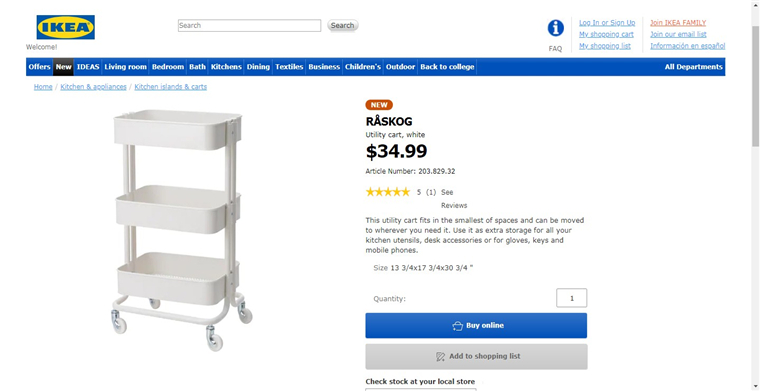
Task: Click the Search button
Action: [x=343, y=25]
